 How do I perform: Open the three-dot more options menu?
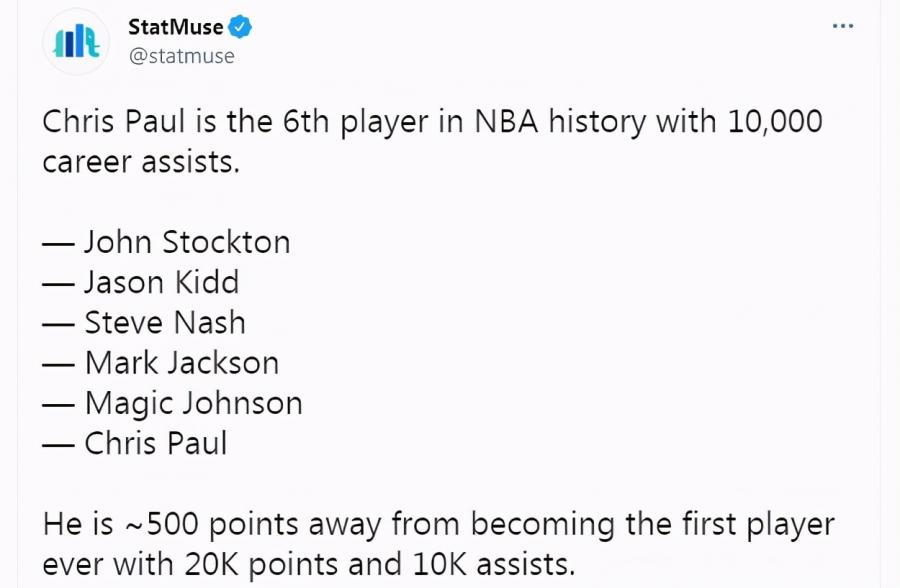(843, 26)
